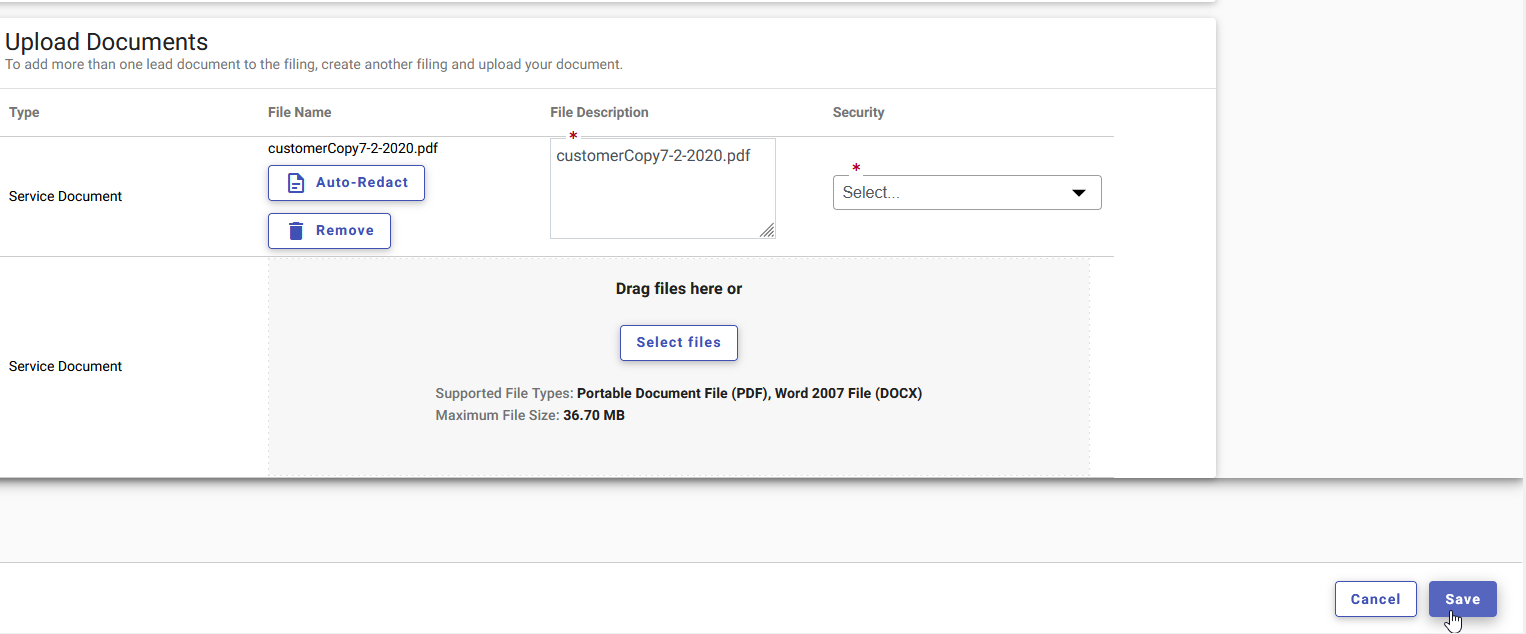The image size is (1526, 634).
Task: Save the uploaded documents
Action: point(1462,598)
